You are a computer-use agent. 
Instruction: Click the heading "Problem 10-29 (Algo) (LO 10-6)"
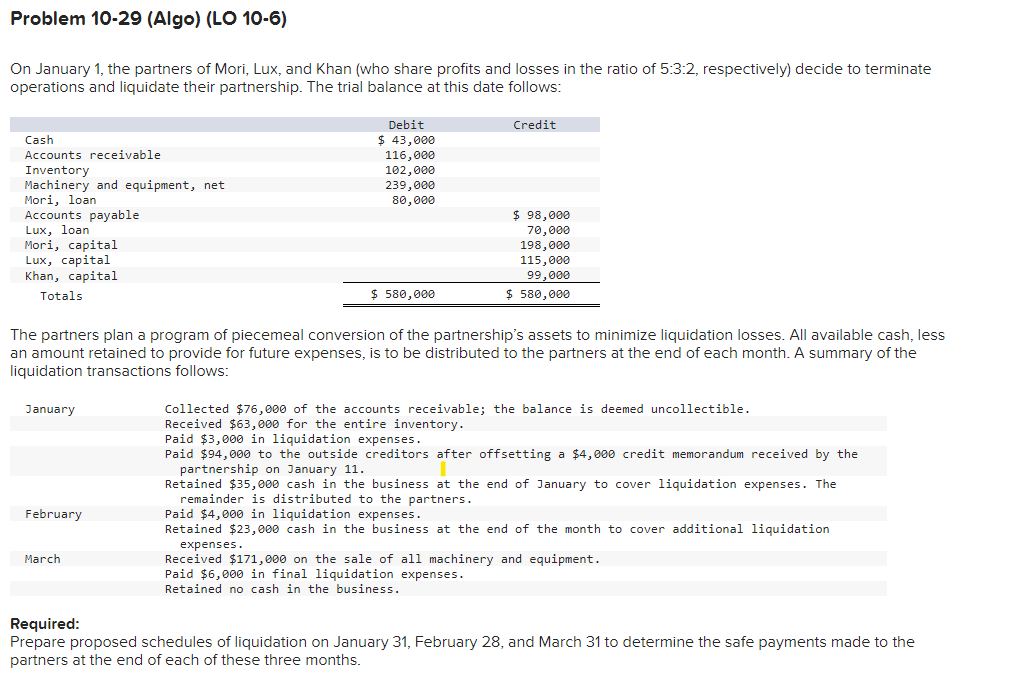(148, 18)
